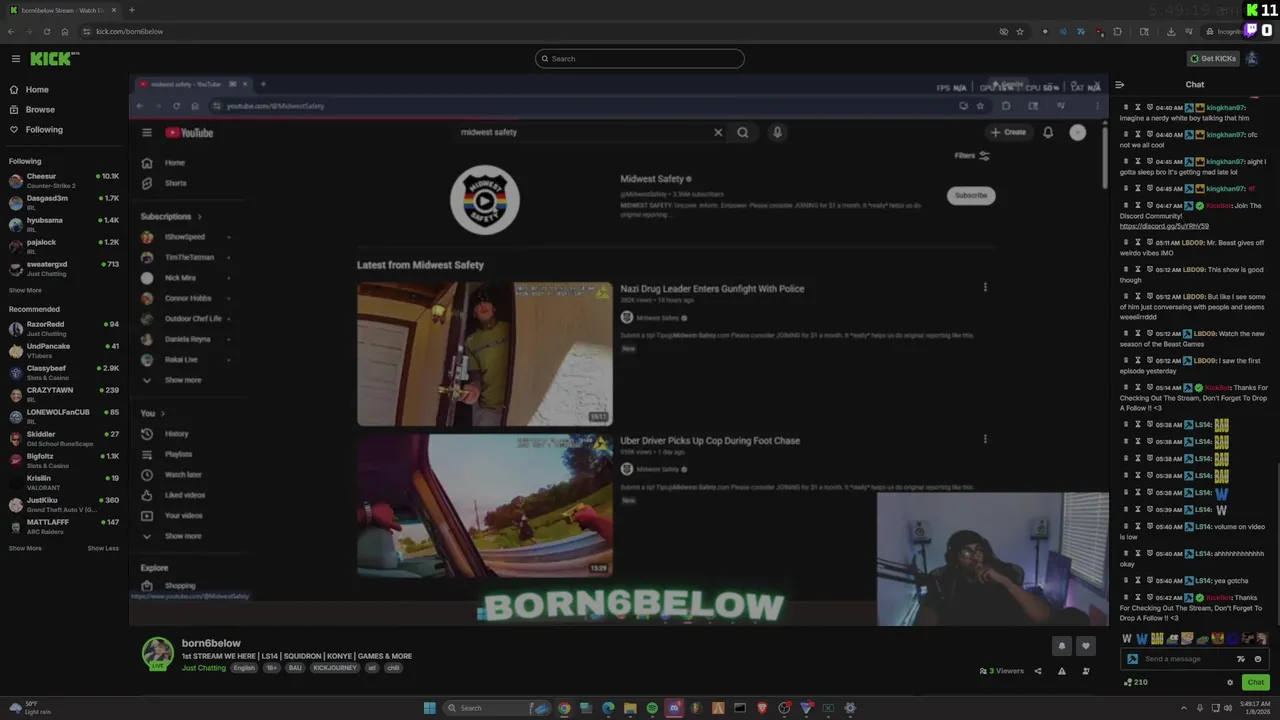Open YouTube Shorts in sidebar
Viewport: 1280px width, 720px height.
point(165,183)
